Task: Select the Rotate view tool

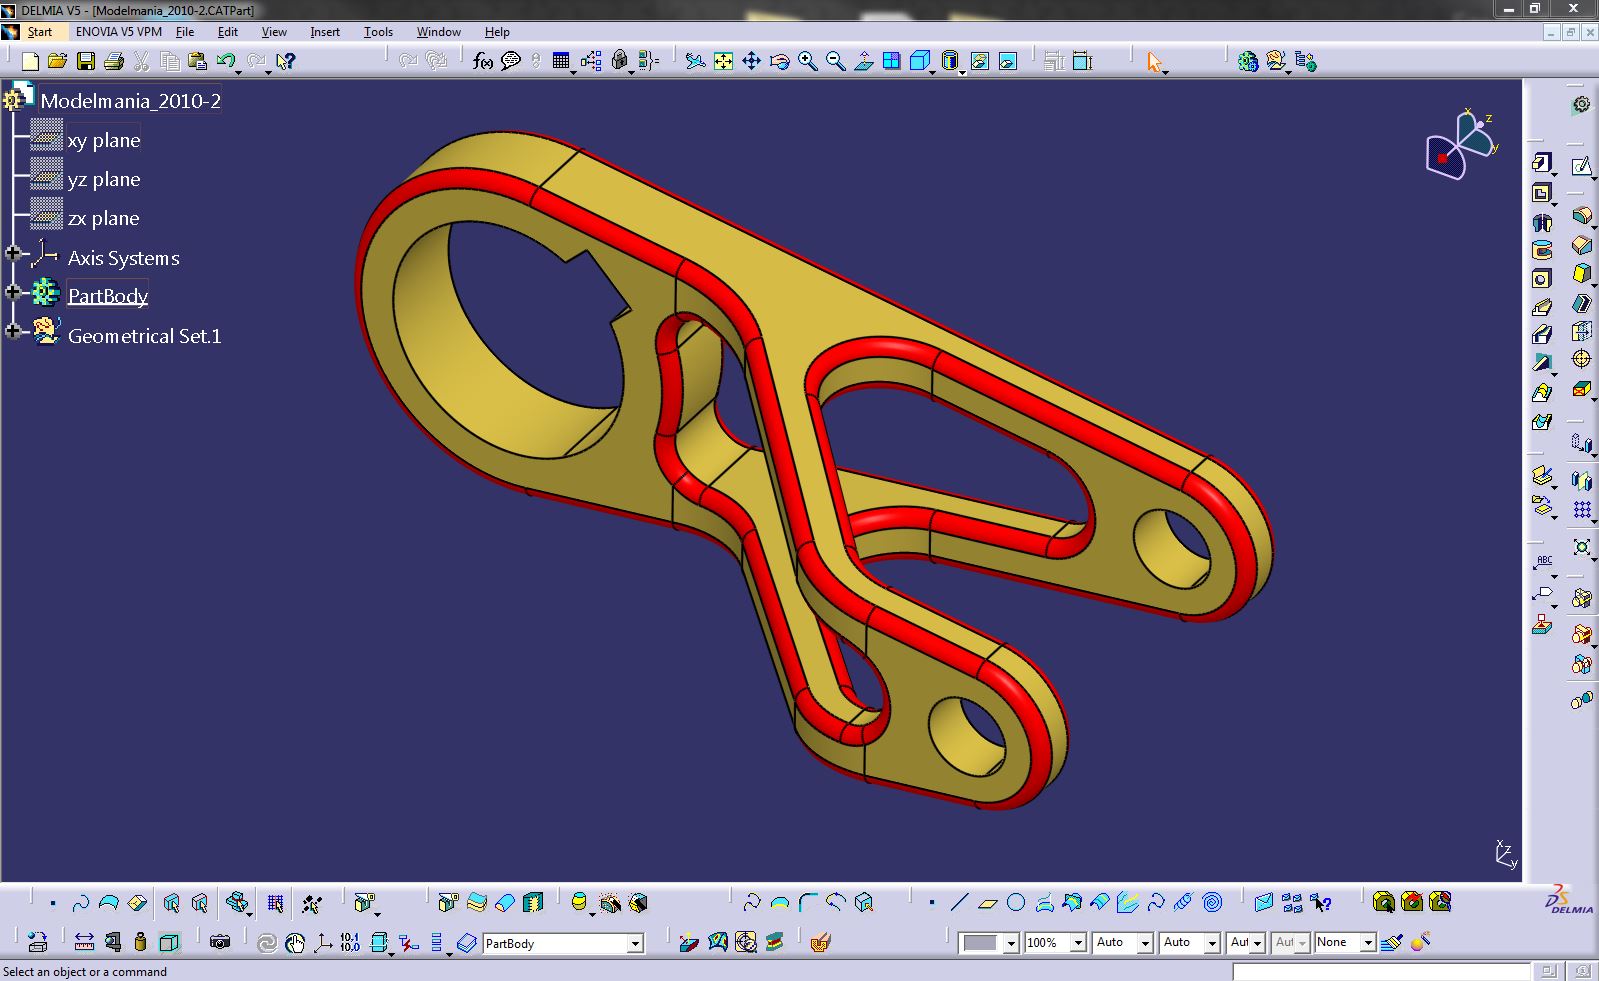Action: click(x=779, y=61)
